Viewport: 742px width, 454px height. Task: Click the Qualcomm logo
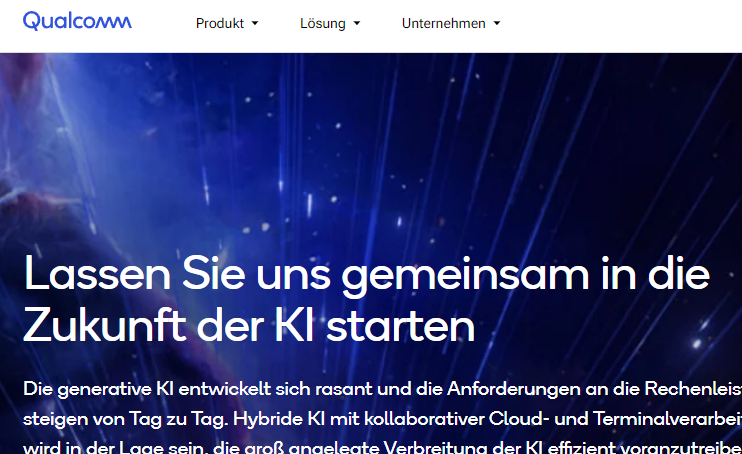77,22
